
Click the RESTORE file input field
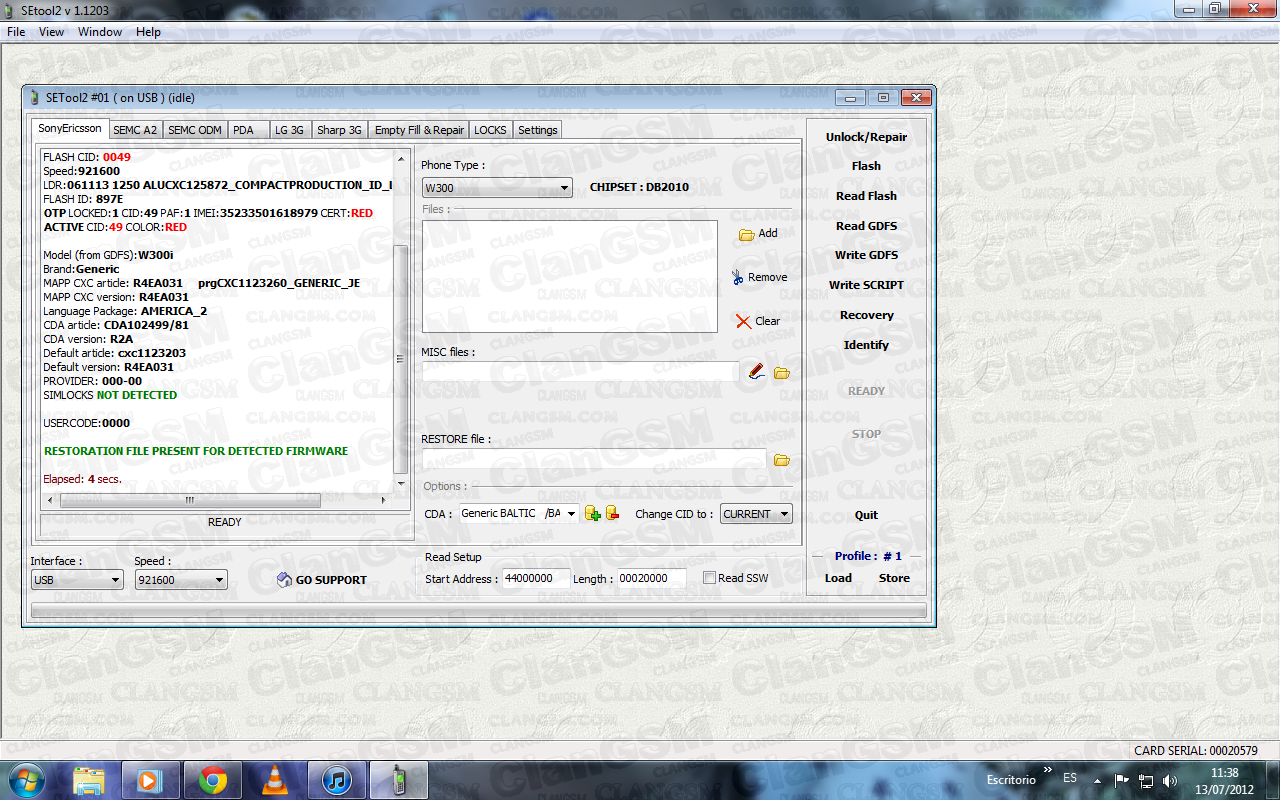coord(594,459)
